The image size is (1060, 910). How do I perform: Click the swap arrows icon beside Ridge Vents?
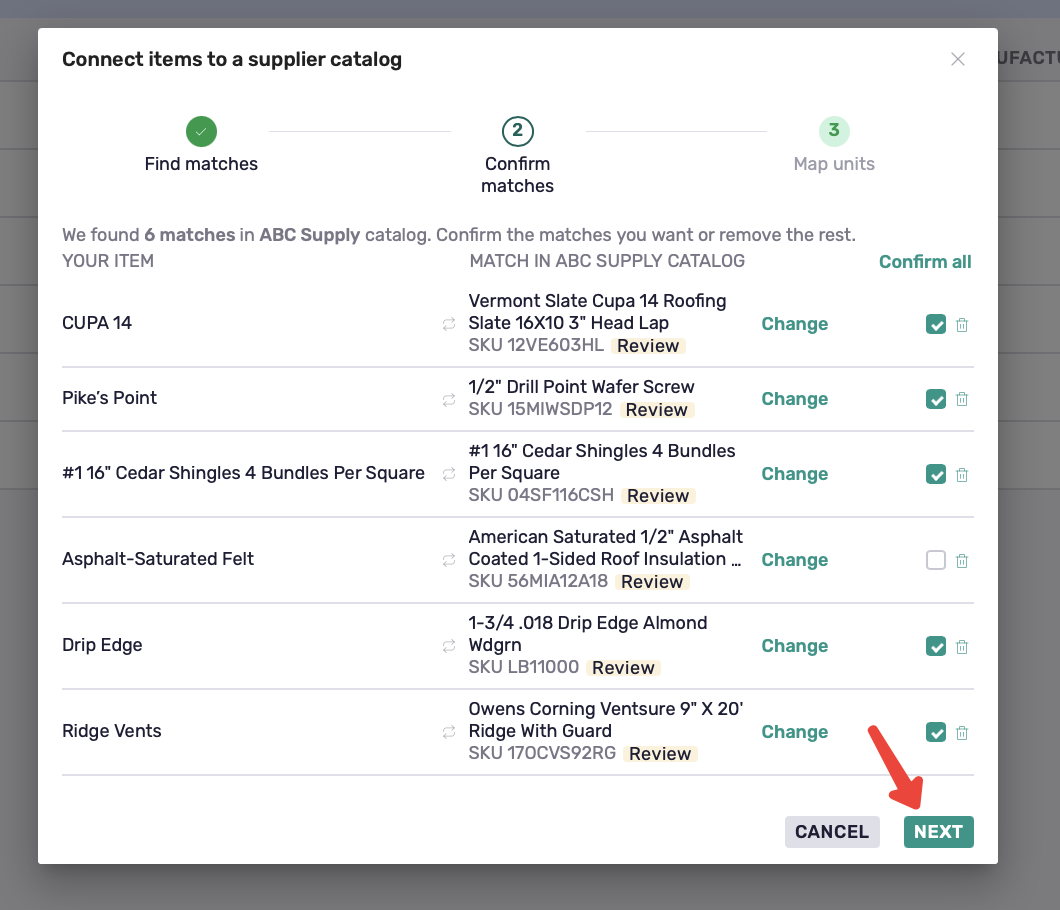449,732
